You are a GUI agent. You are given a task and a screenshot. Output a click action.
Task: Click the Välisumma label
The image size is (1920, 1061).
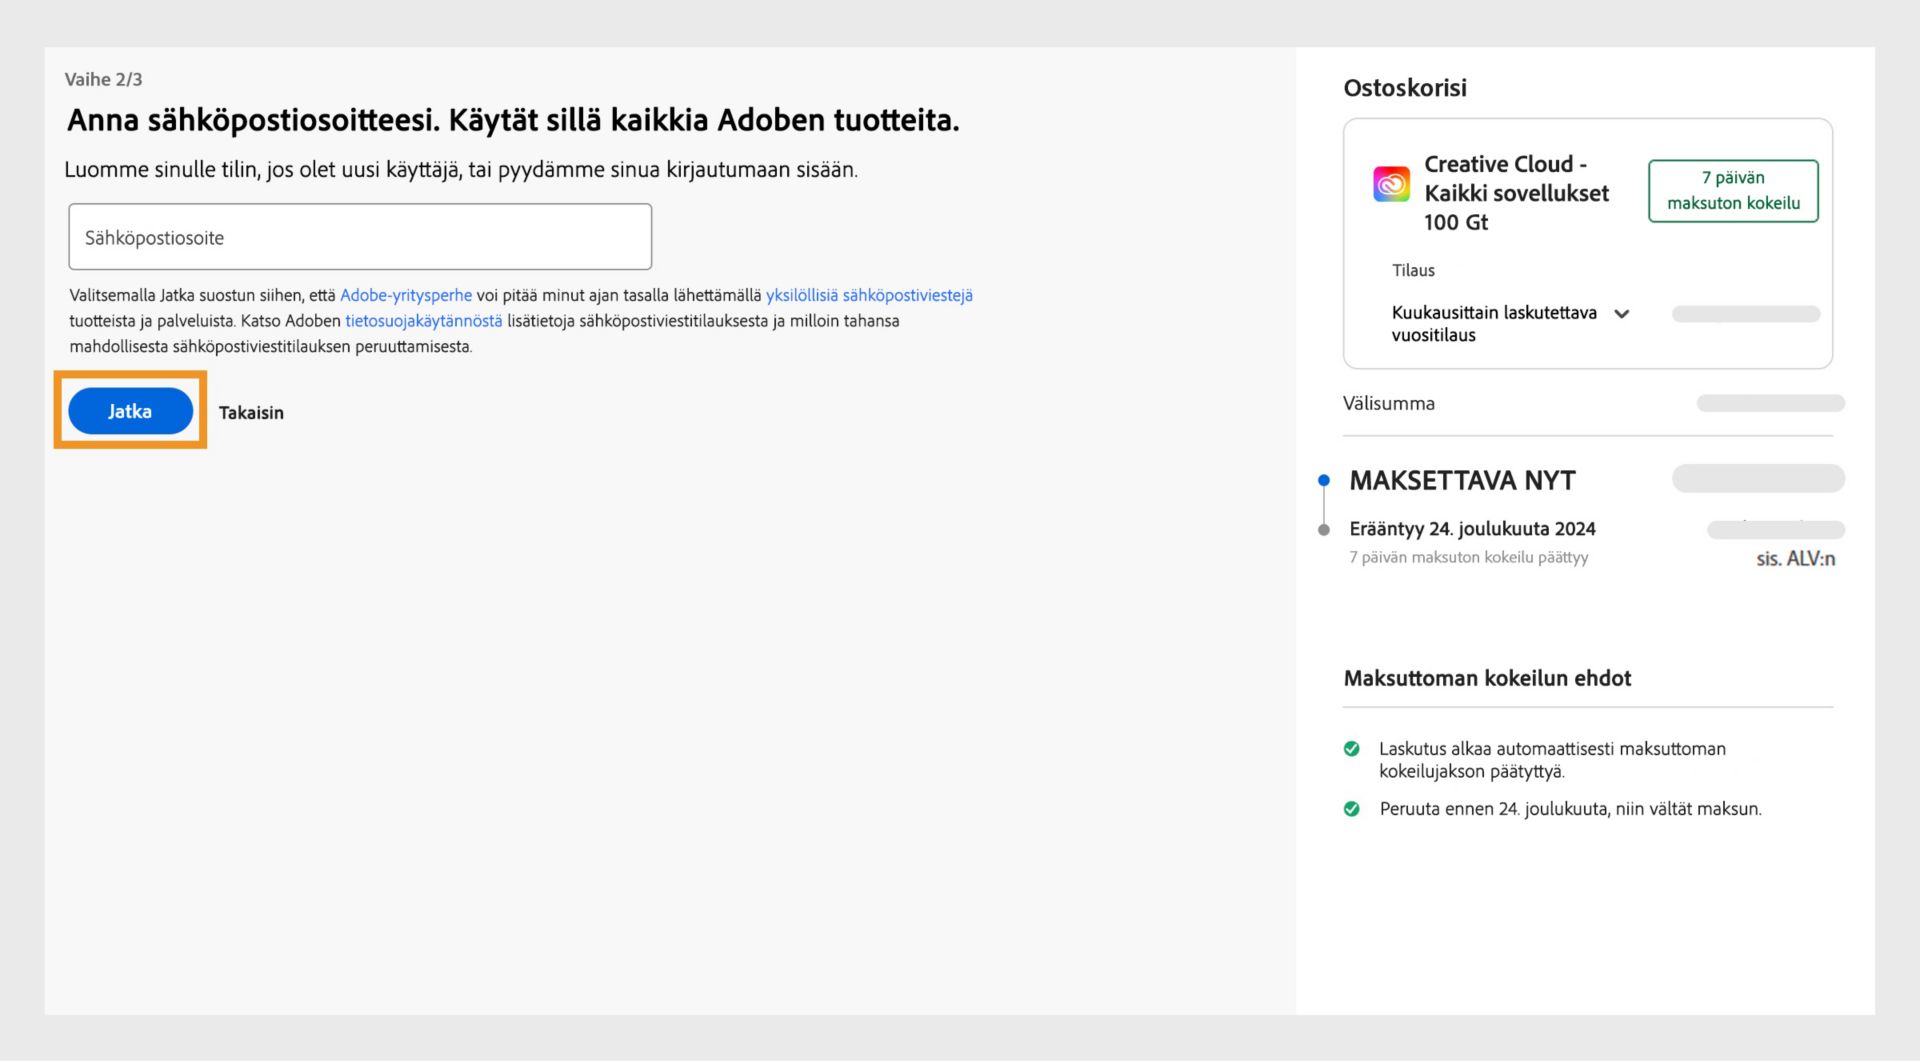point(1389,403)
